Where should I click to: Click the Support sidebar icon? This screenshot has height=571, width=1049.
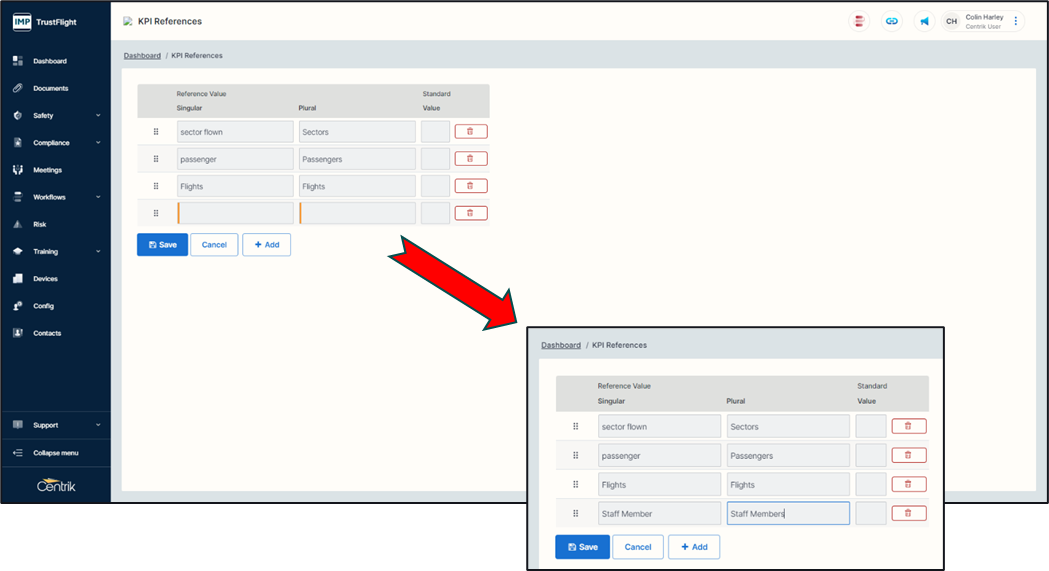click(x=18, y=425)
